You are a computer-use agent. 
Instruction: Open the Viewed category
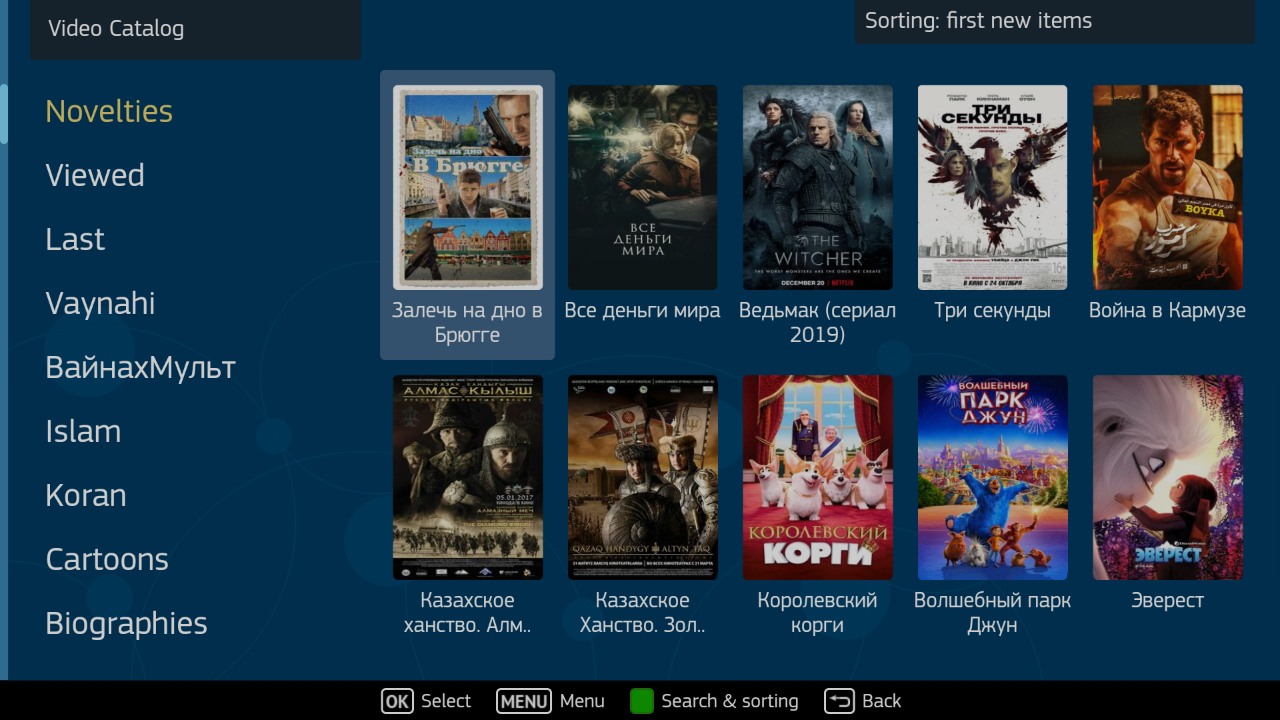(x=95, y=175)
